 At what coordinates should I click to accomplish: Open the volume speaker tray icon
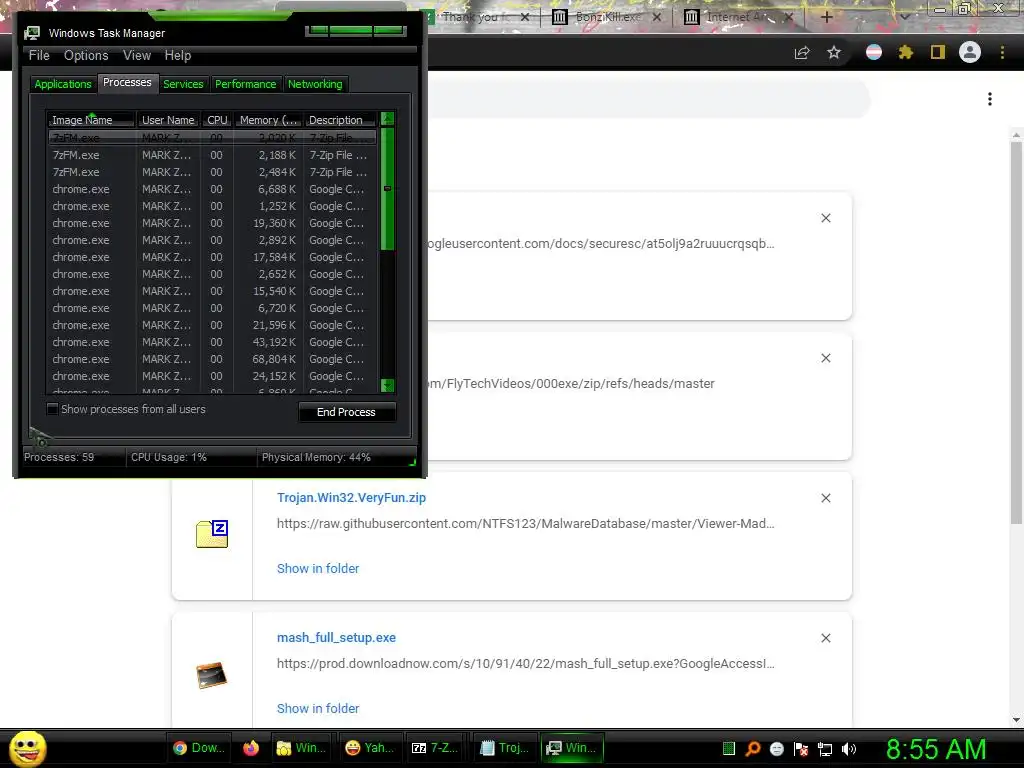click(x=849, y=748)
